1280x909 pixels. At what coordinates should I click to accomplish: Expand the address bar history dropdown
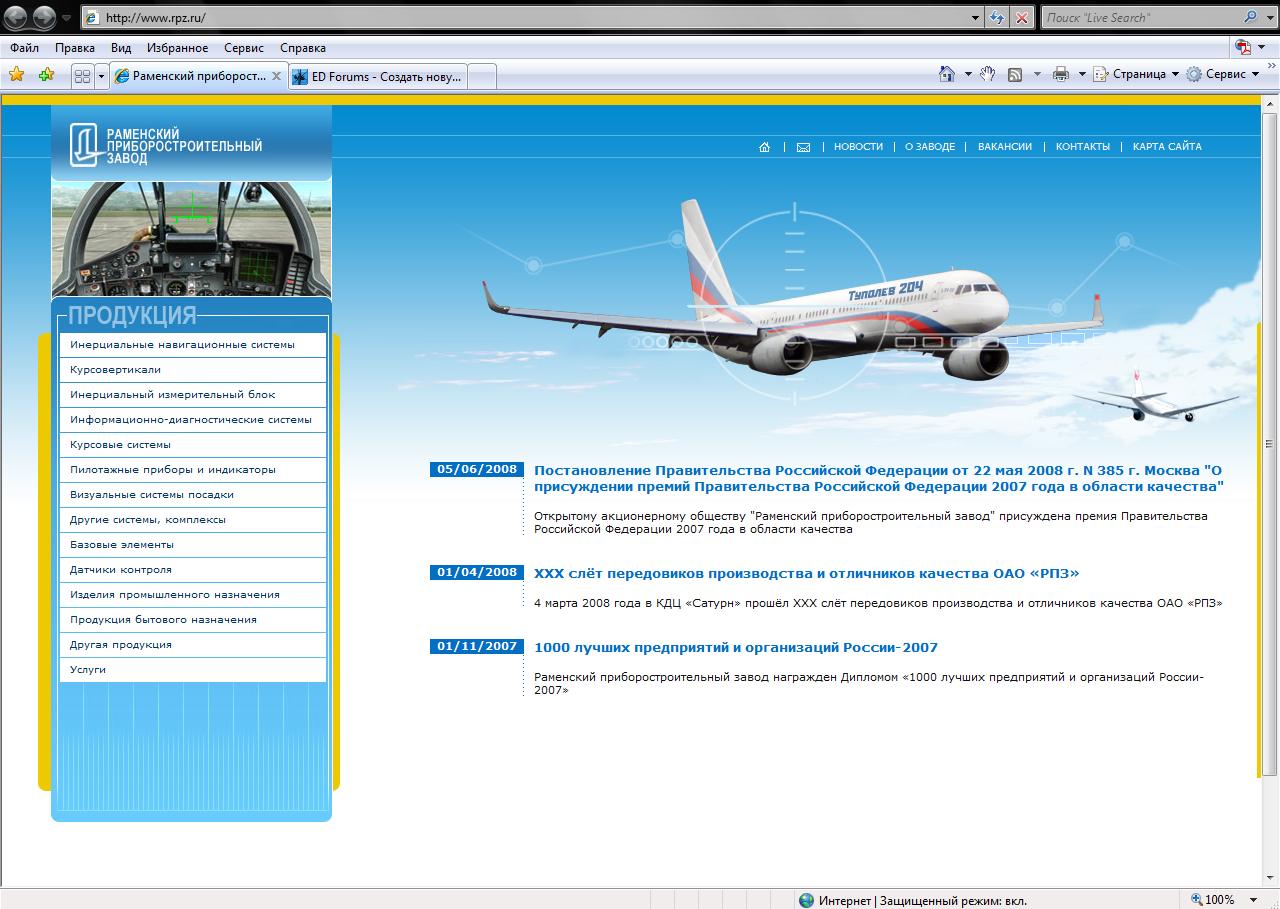click(x=976, y=17)
